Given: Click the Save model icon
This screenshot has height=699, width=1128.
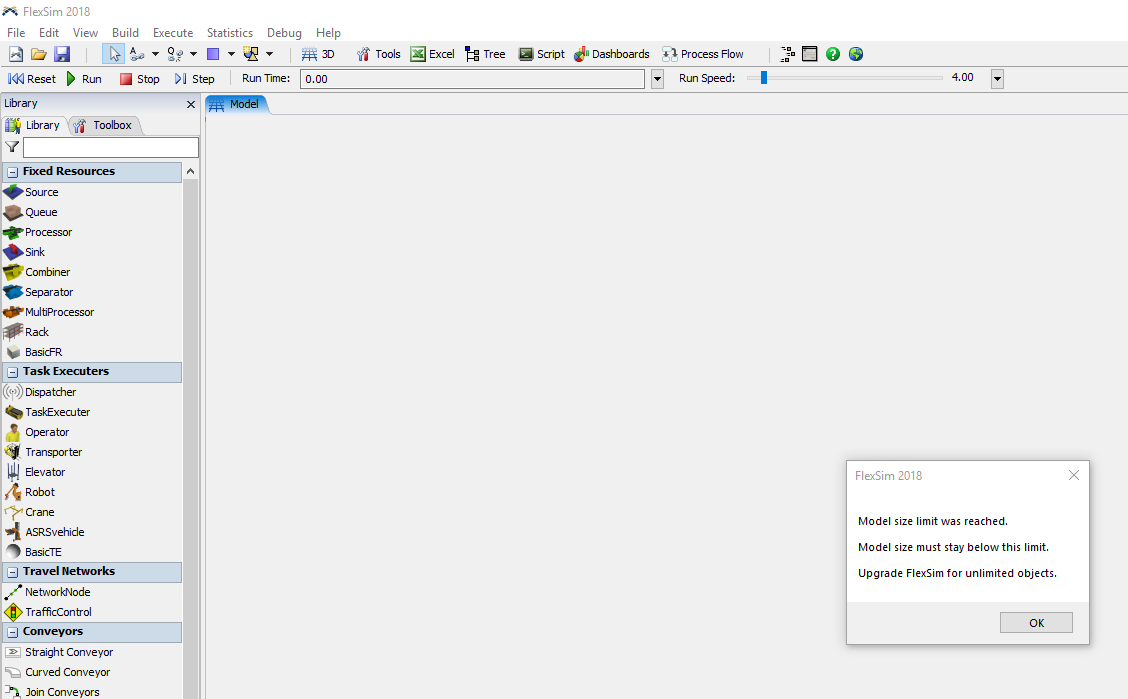Looking at the screenshot, I should (x=62, y=54).
